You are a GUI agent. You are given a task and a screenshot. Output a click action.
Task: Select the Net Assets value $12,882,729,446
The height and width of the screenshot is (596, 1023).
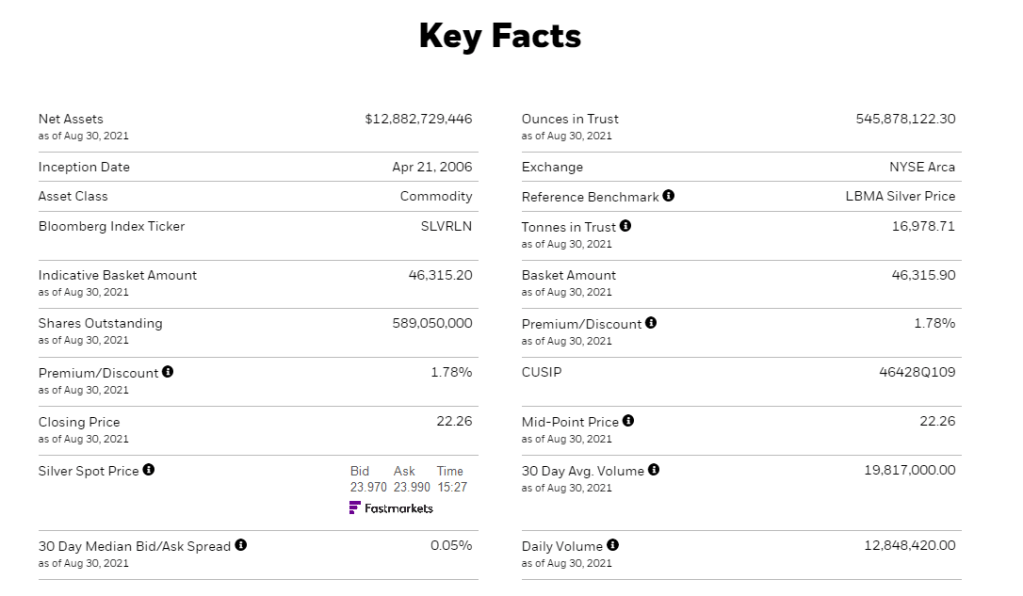(418, 119)
